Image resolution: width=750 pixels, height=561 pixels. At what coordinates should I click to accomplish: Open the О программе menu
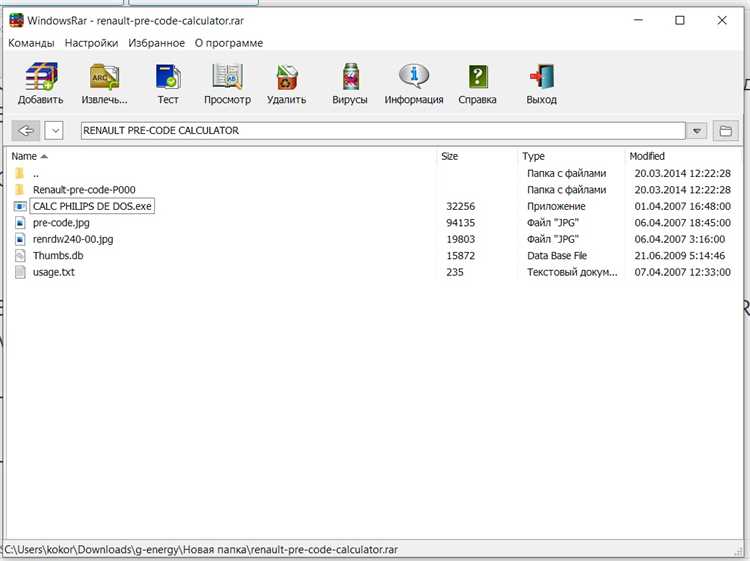coord(229,43)
